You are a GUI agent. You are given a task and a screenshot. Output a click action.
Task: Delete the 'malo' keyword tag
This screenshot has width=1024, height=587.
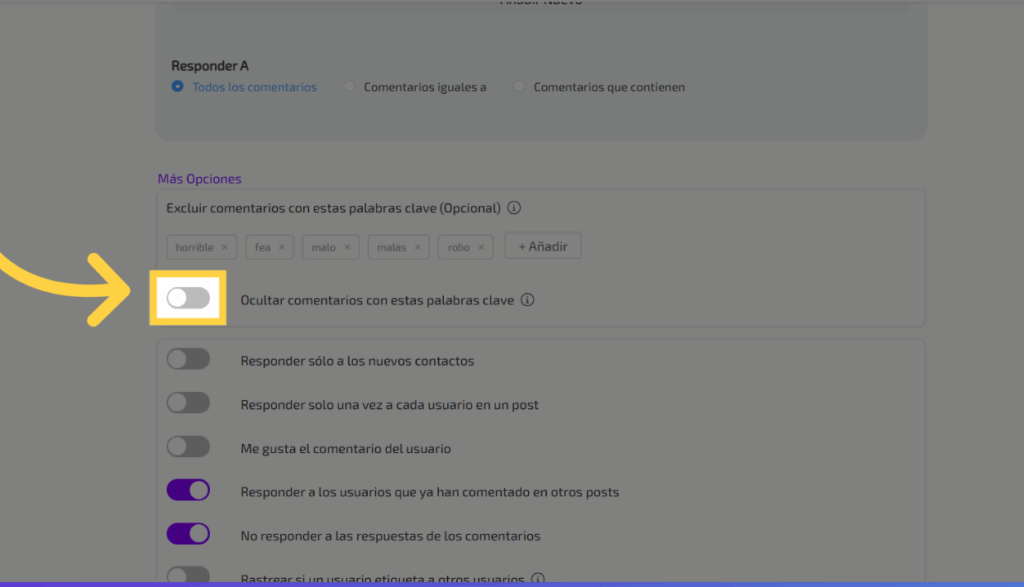[347, 247]
